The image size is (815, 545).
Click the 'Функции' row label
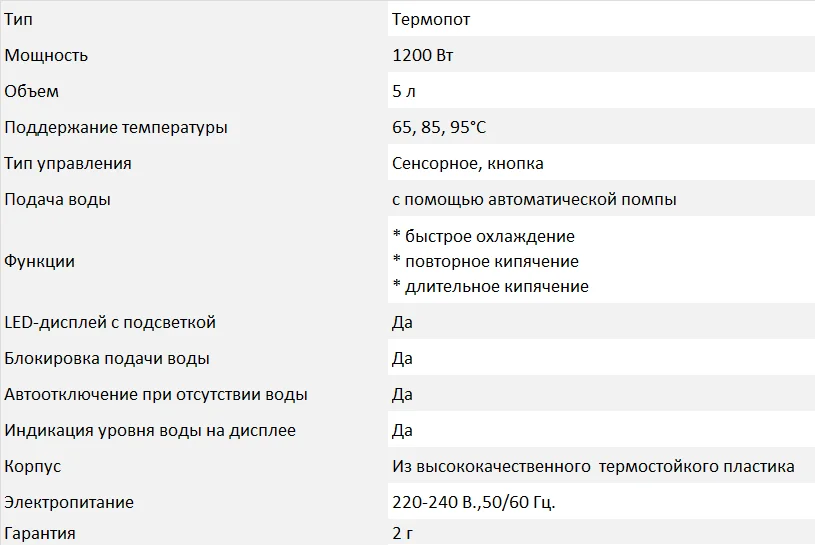point(40,261)
